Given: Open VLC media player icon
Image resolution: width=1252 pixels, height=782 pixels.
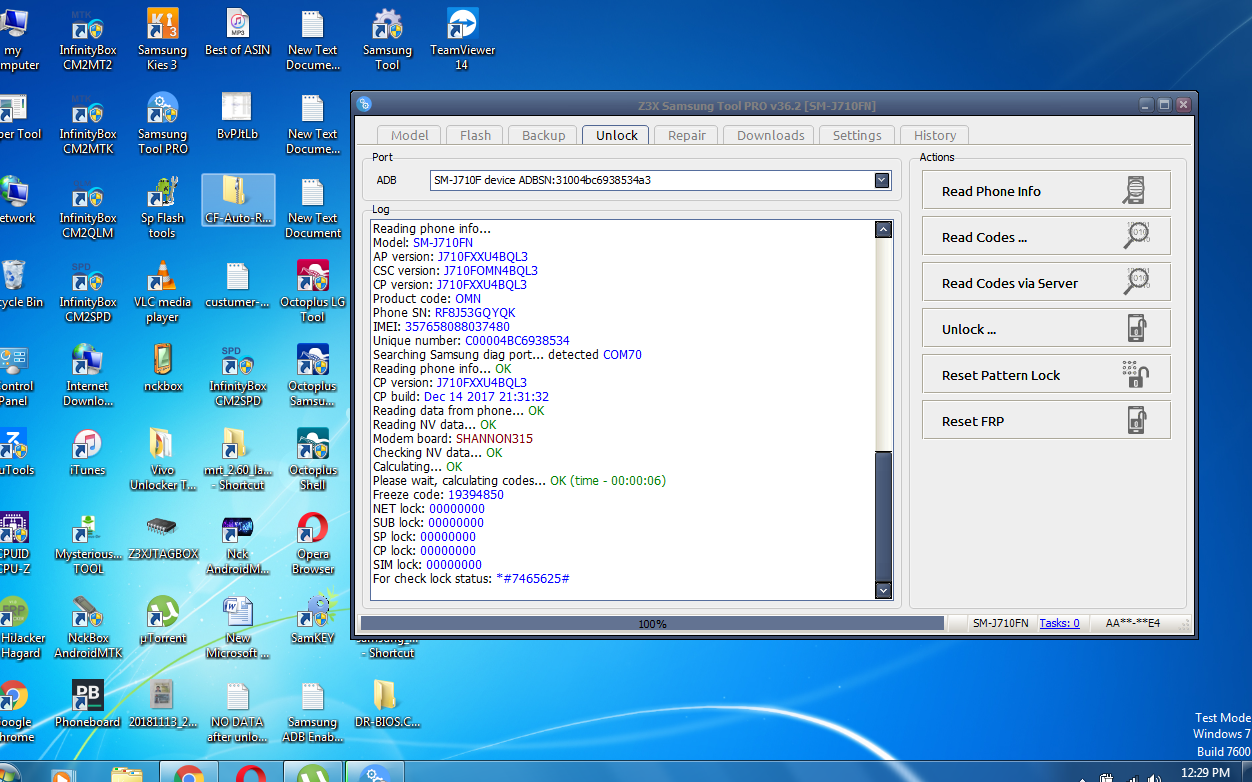Looking at the screenshot, I should pos(162,292).
